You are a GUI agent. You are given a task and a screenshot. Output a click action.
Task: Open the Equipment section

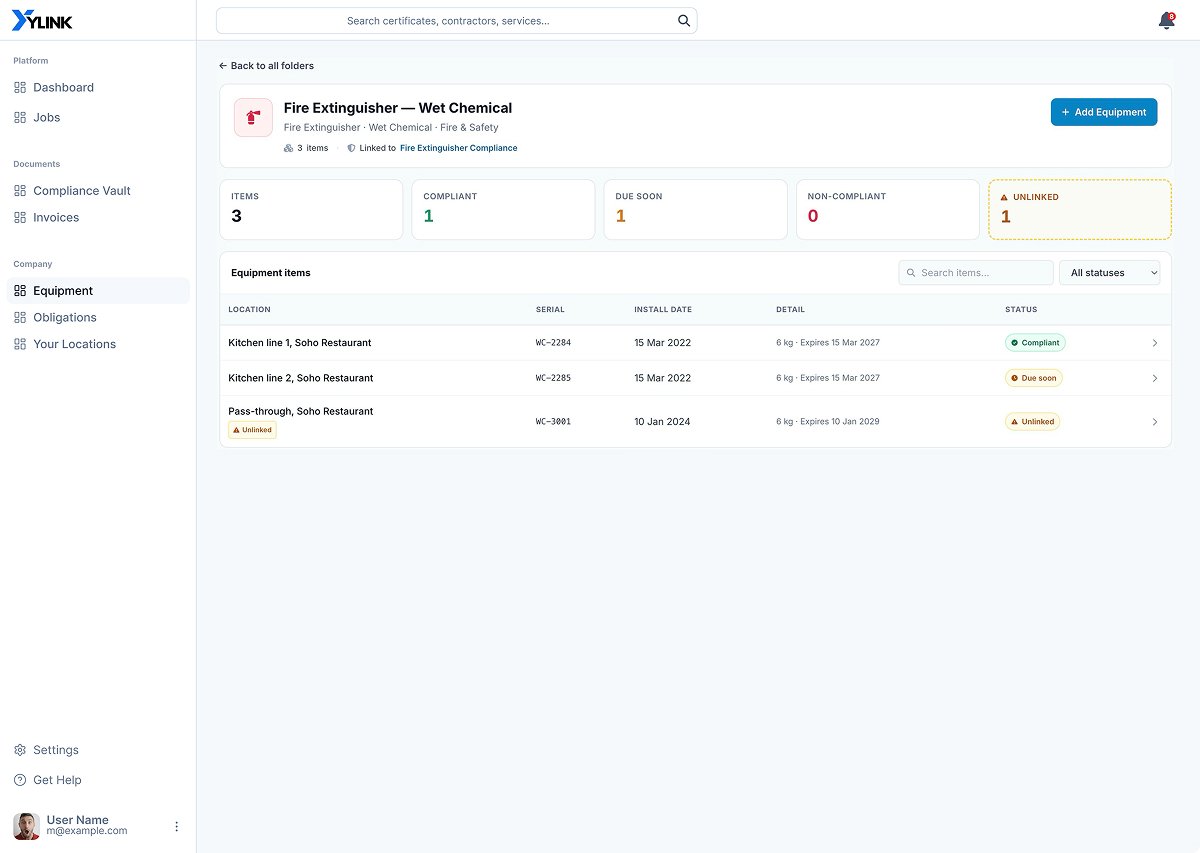point(98,291)
